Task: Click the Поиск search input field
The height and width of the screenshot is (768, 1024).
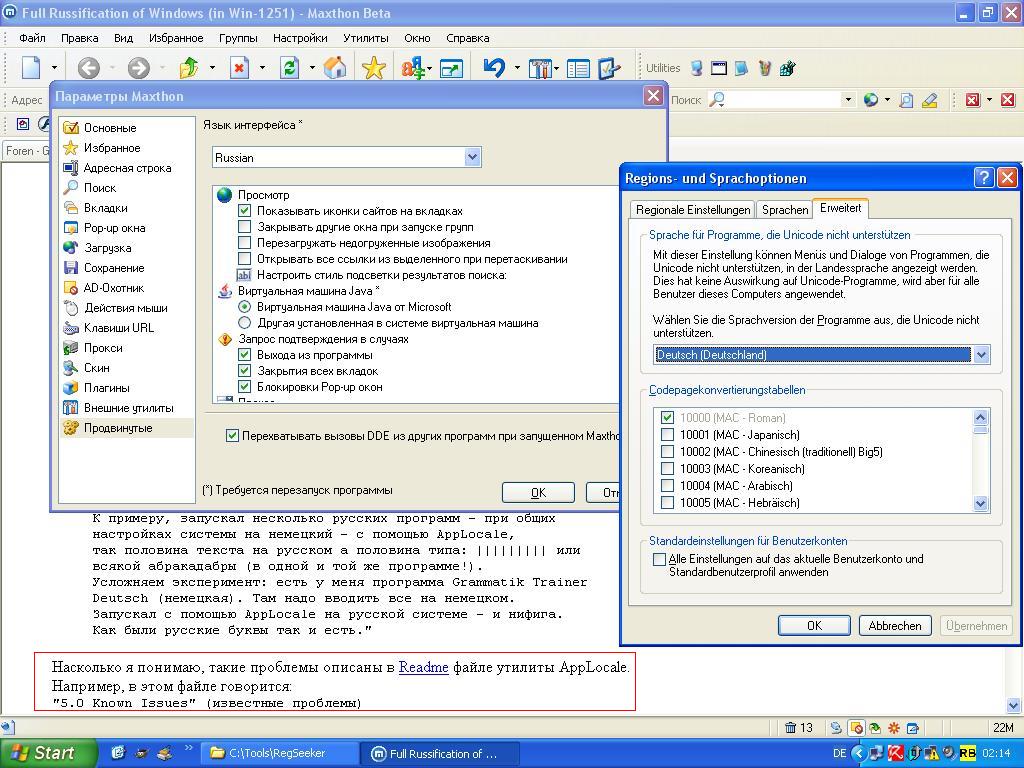Action: pyautogui.click(x=782, y=100)
